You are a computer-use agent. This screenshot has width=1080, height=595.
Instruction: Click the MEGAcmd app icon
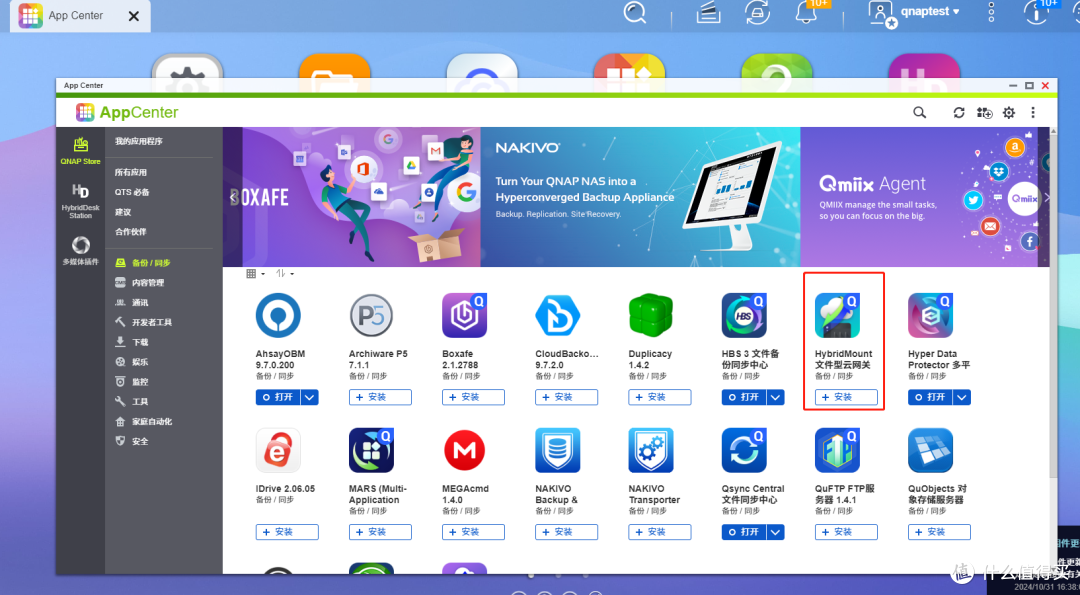click(464, 450)
